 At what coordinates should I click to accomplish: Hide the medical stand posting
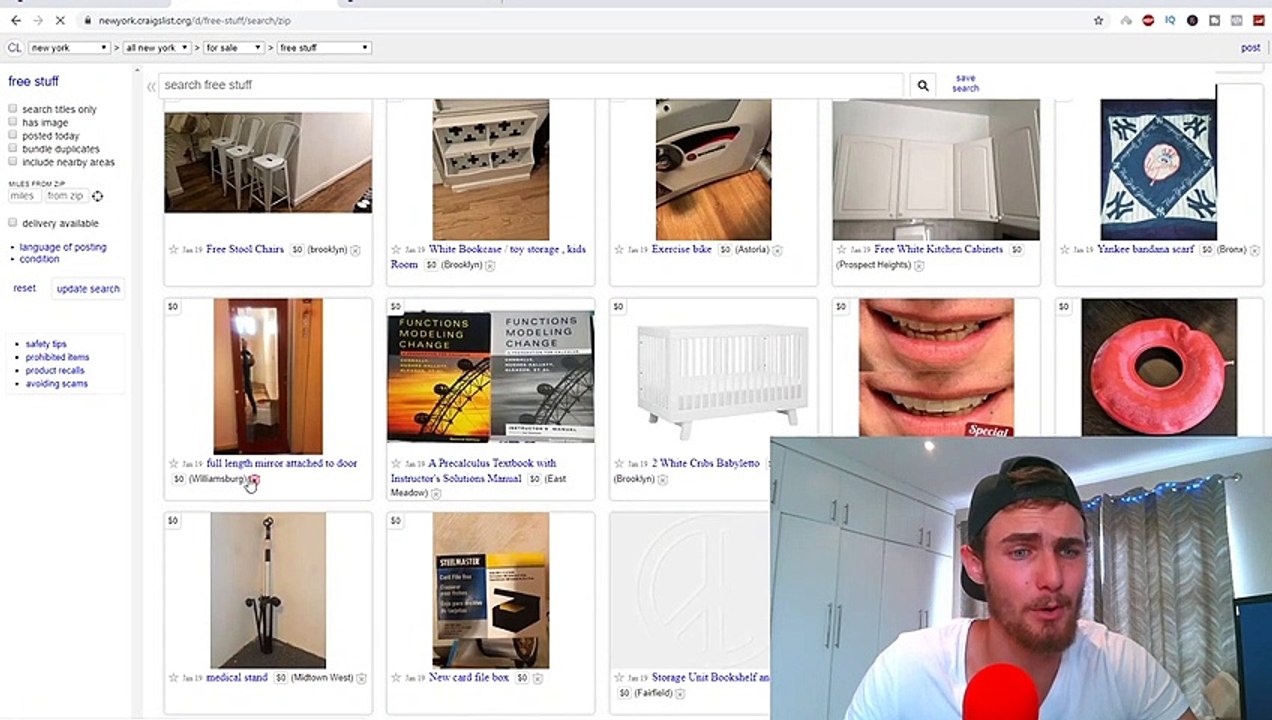[x=361, y=678]
